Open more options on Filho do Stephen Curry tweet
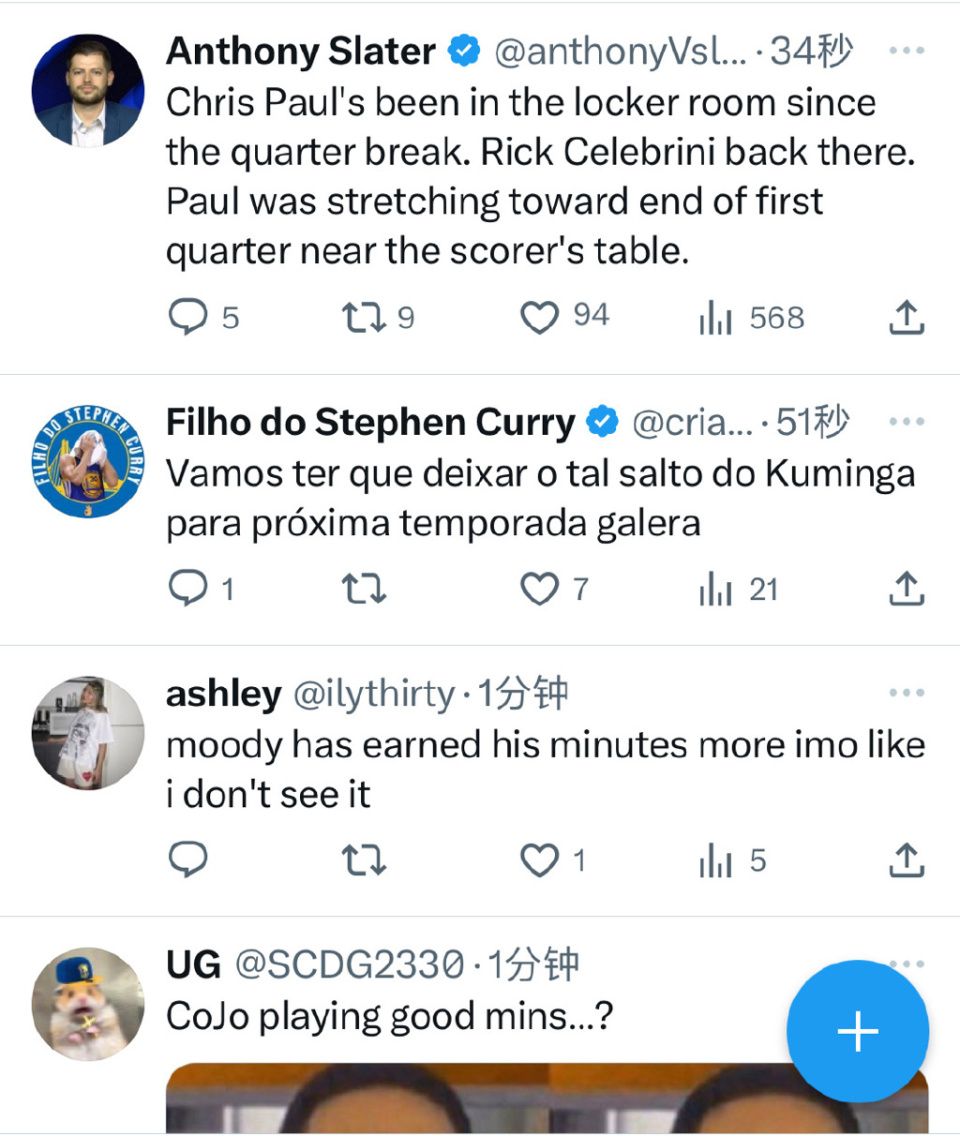The image size is (960, 1136). click(x=906, y=421)
